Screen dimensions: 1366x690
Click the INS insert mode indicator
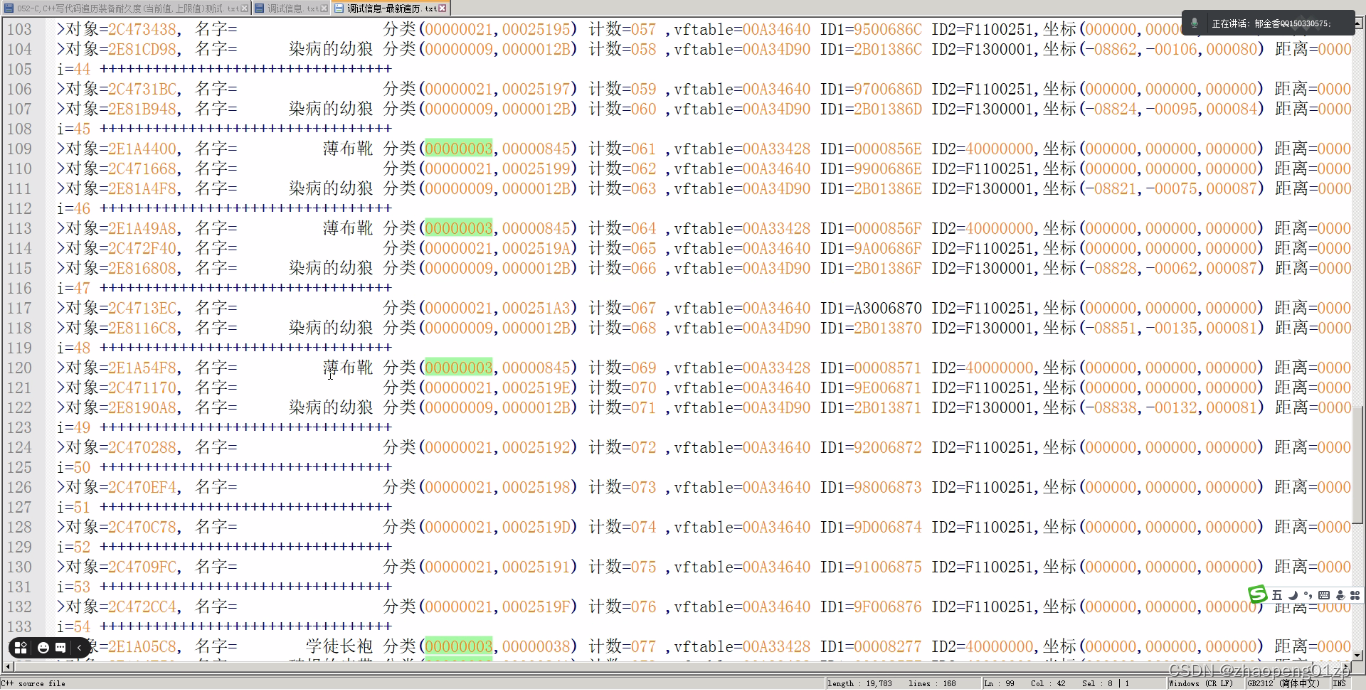[1338, 683]
